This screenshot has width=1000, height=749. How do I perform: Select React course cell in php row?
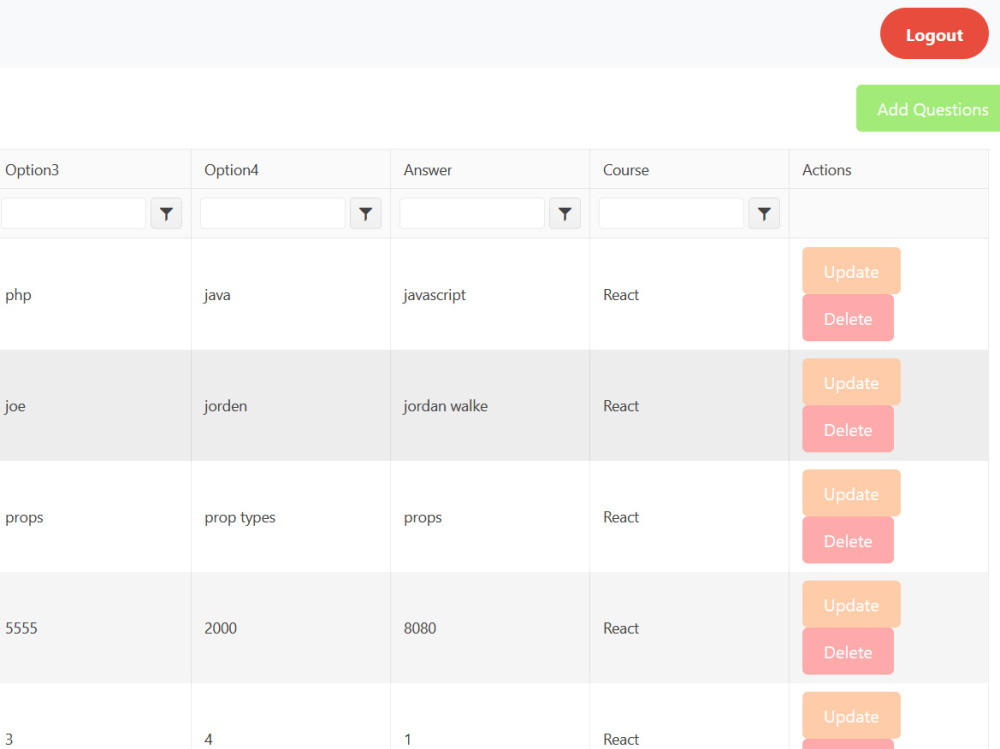(689, 294)
